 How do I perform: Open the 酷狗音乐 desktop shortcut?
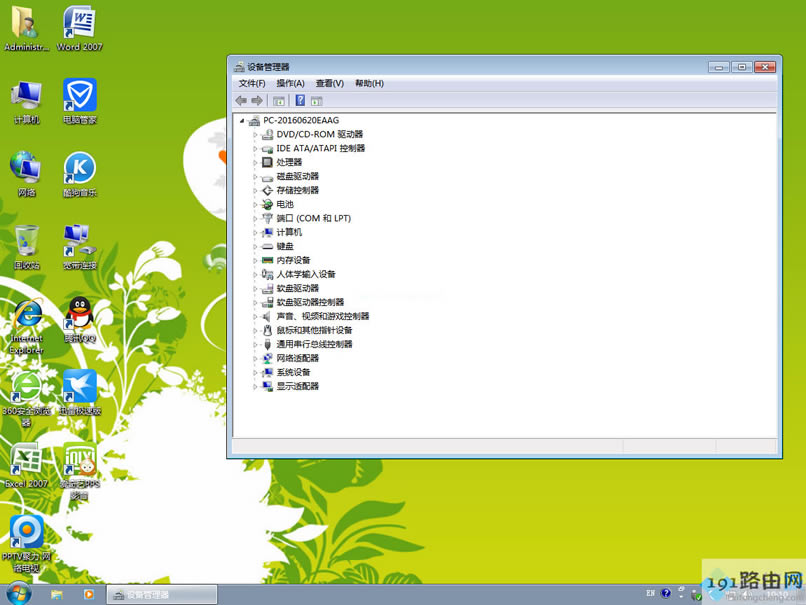point(80,174)
